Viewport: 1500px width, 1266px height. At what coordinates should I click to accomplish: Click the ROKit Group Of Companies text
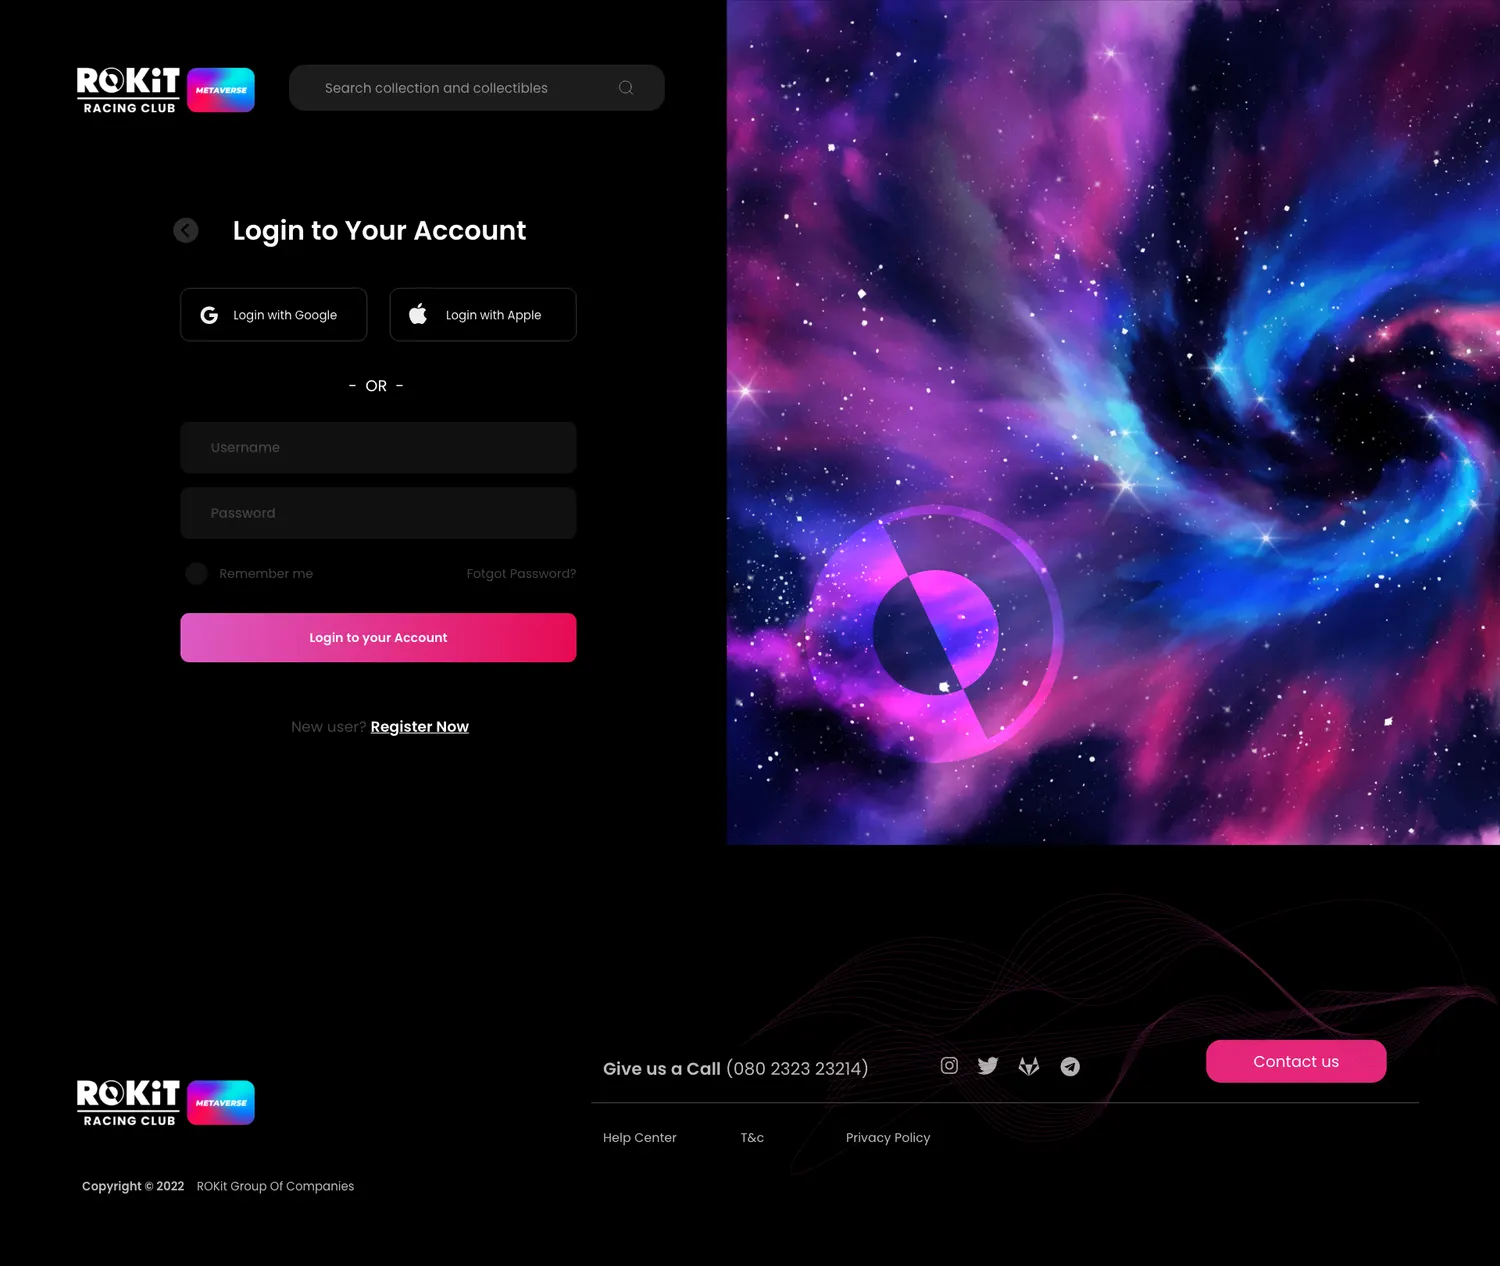(275, 1186)
